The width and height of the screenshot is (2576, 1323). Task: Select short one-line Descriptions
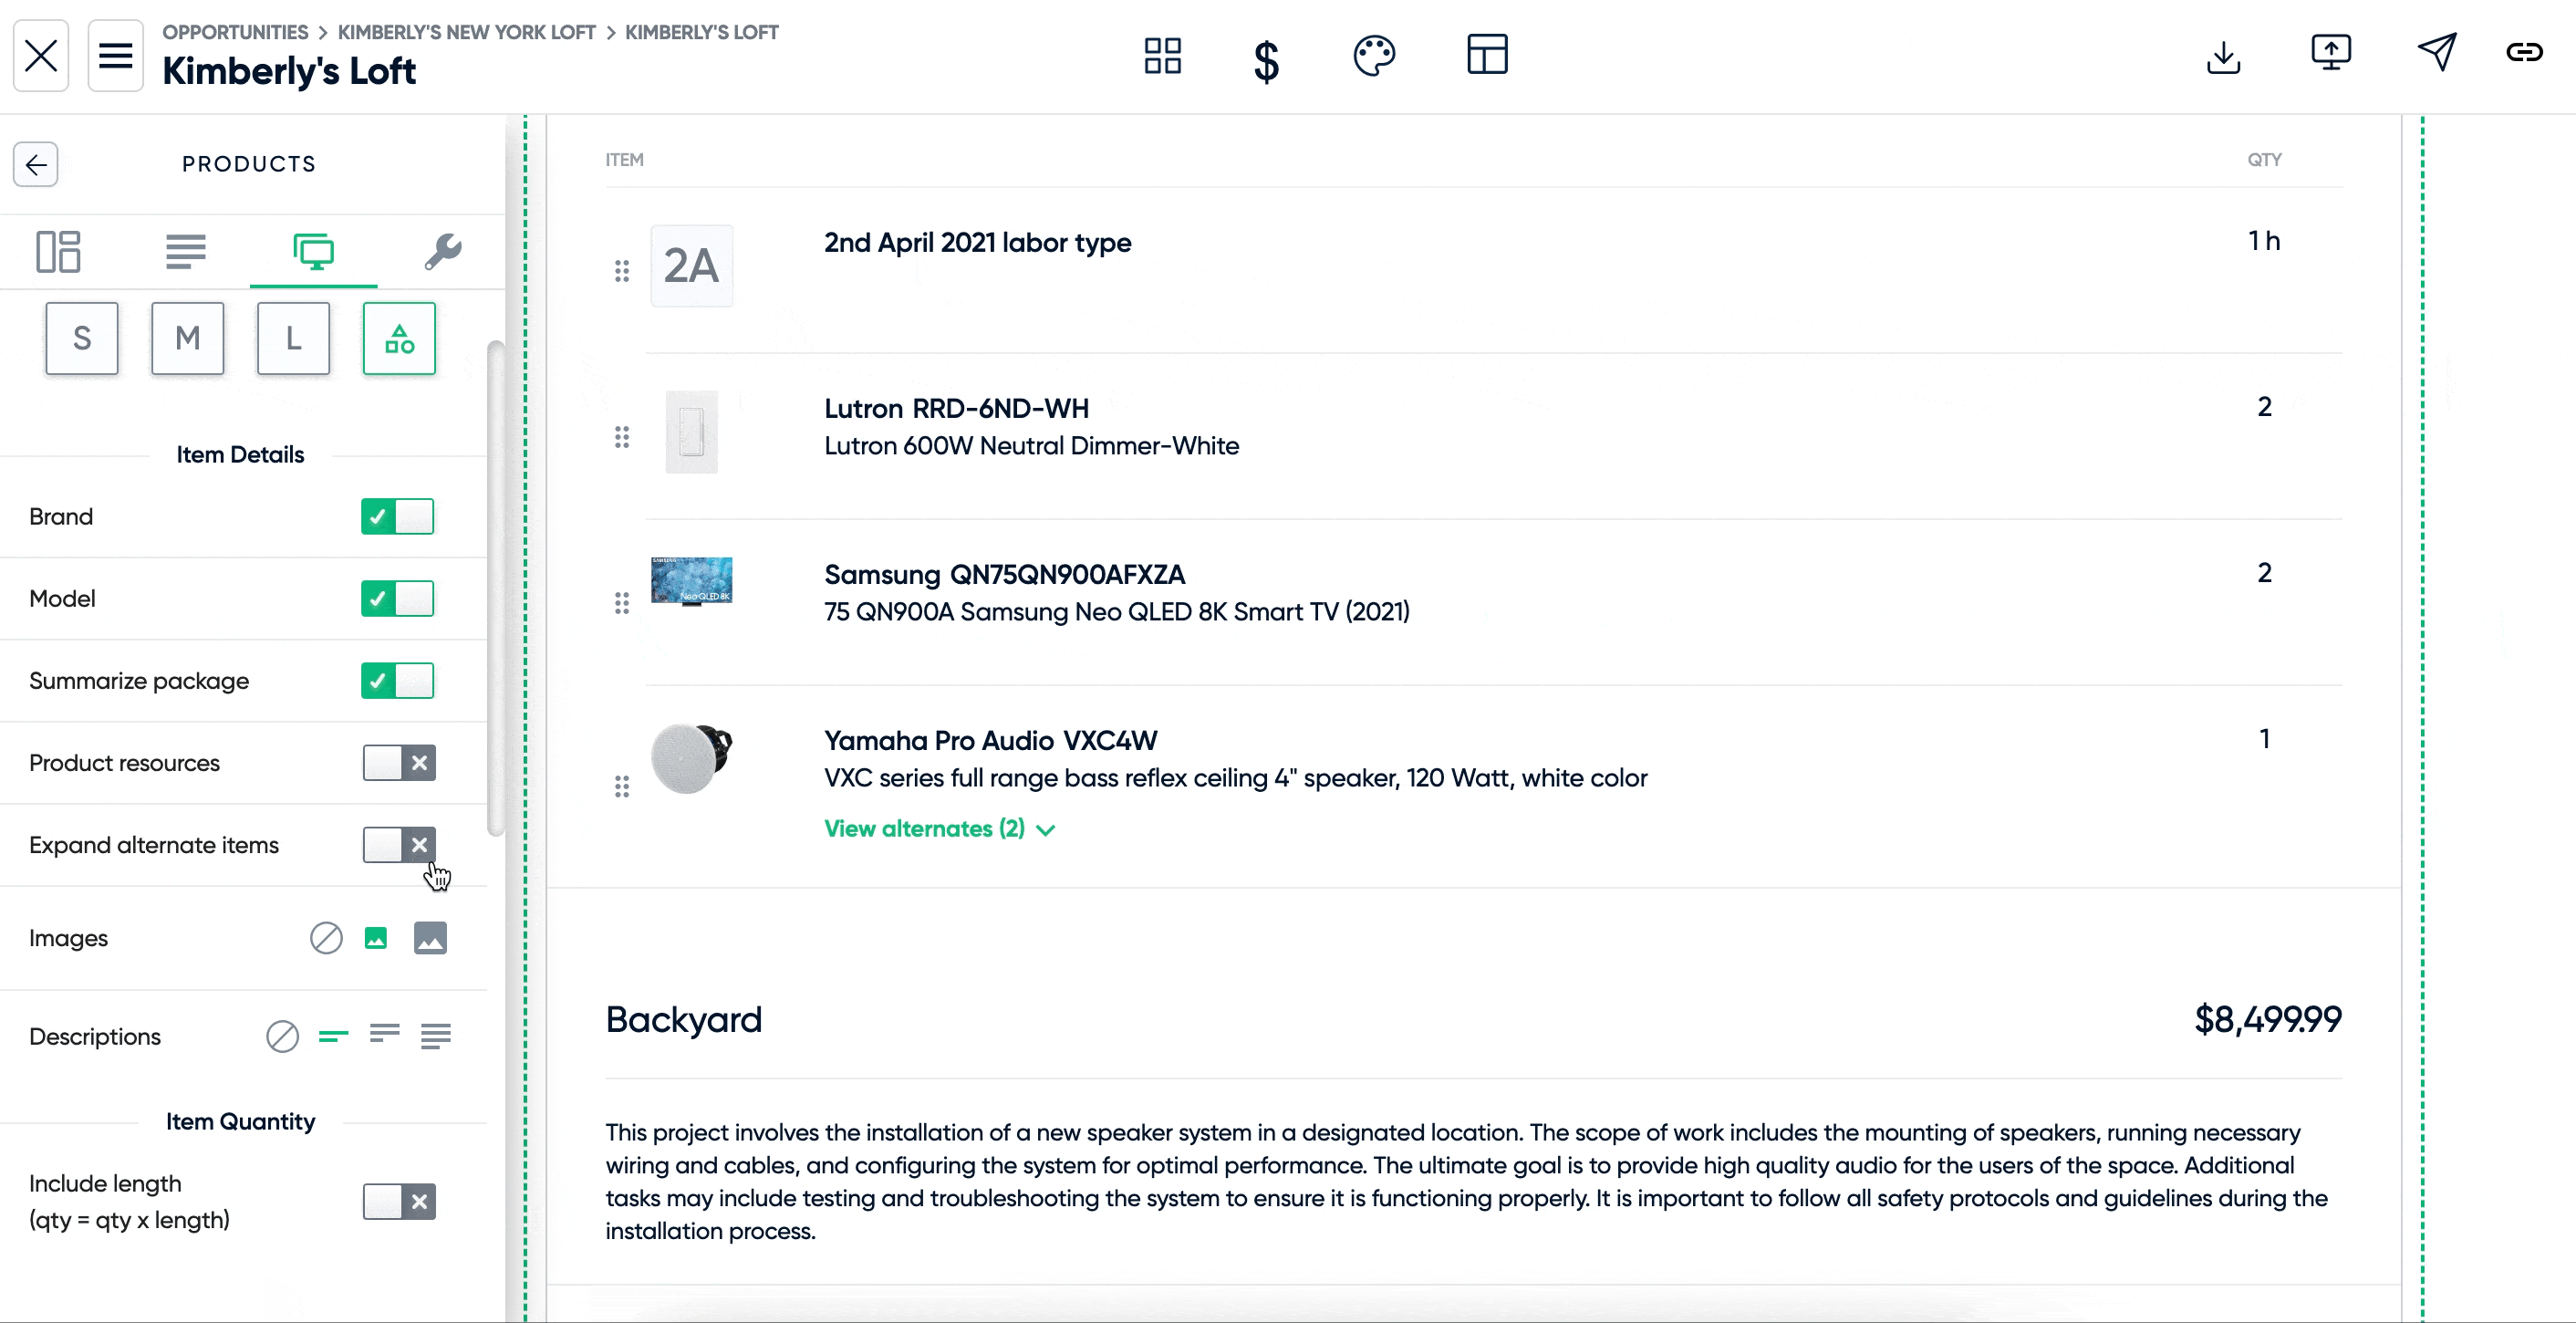[333, 1036]
